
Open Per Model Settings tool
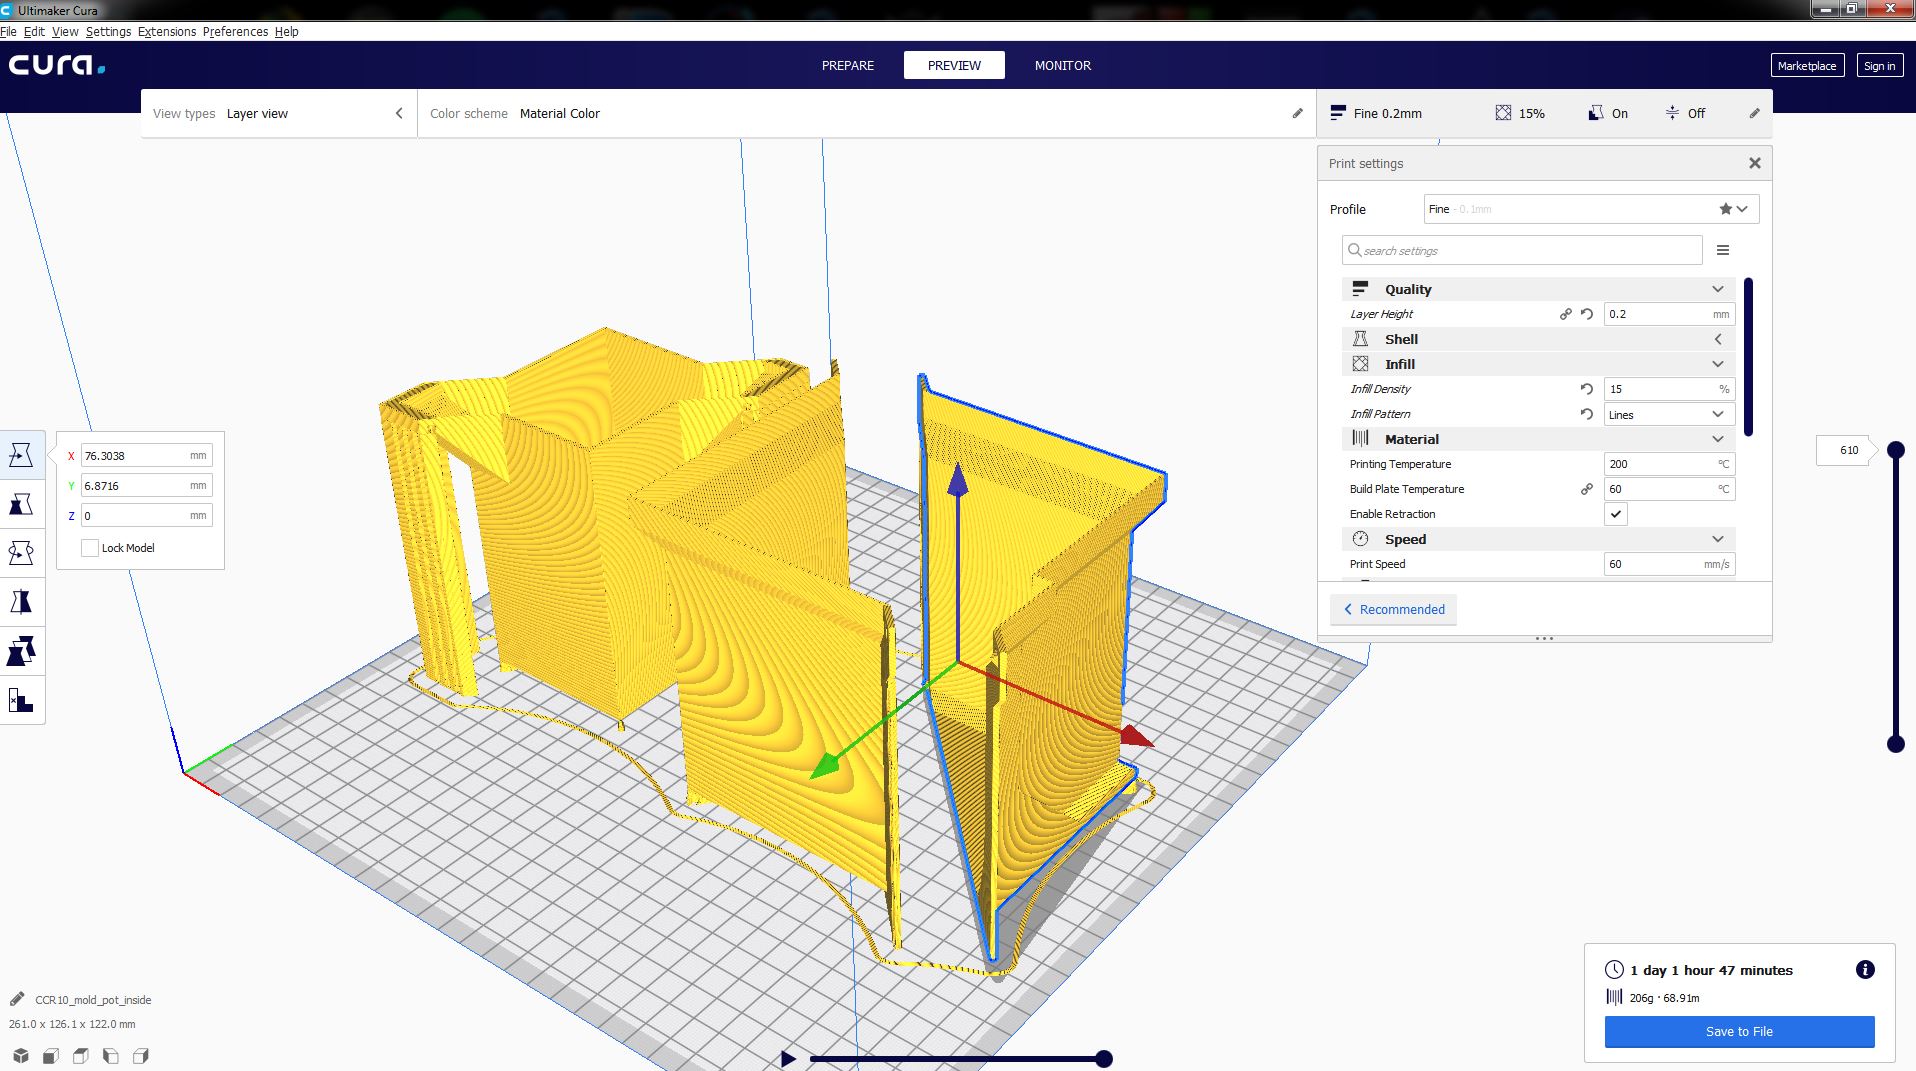(21, 651)
